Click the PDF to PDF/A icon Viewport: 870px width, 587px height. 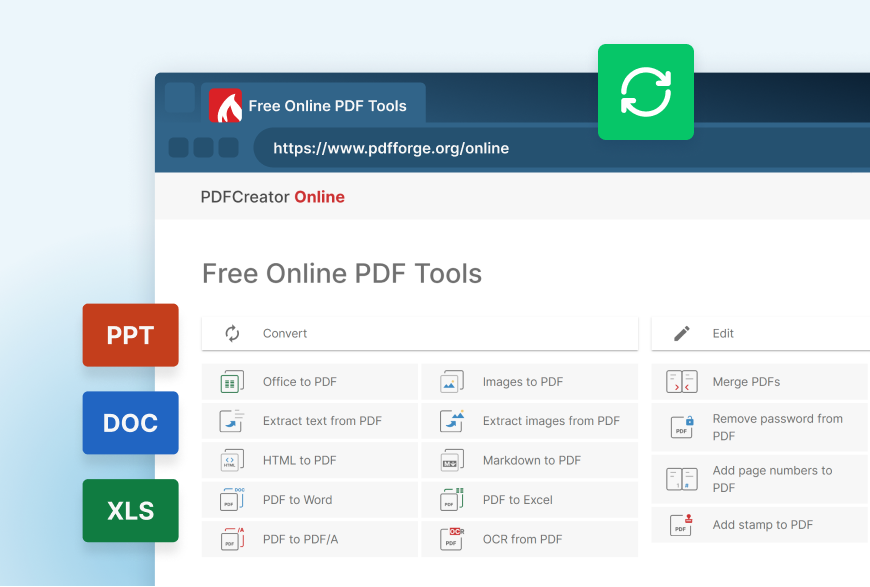pos(232,539)
